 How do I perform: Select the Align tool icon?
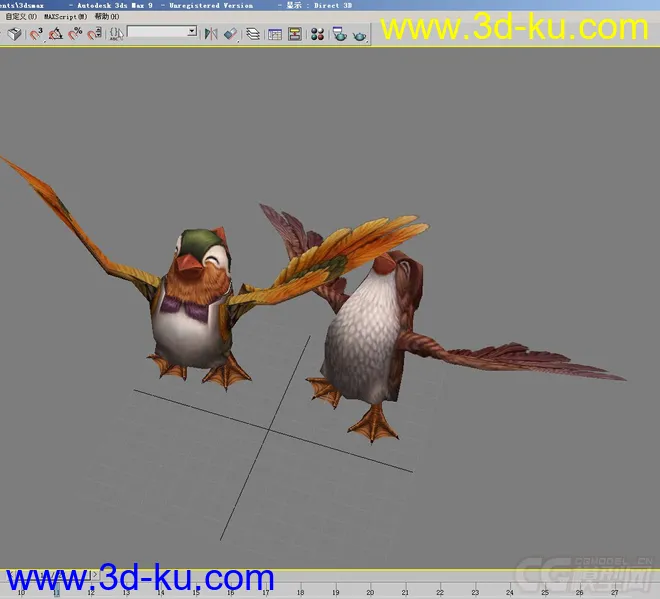pyautogui.click(x=231, y=34)
